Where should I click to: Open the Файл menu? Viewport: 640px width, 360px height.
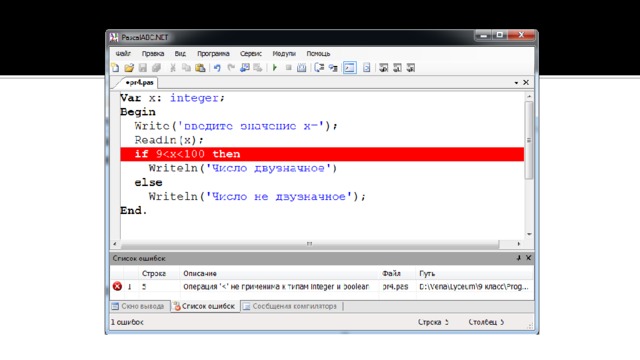click(123, 53)
